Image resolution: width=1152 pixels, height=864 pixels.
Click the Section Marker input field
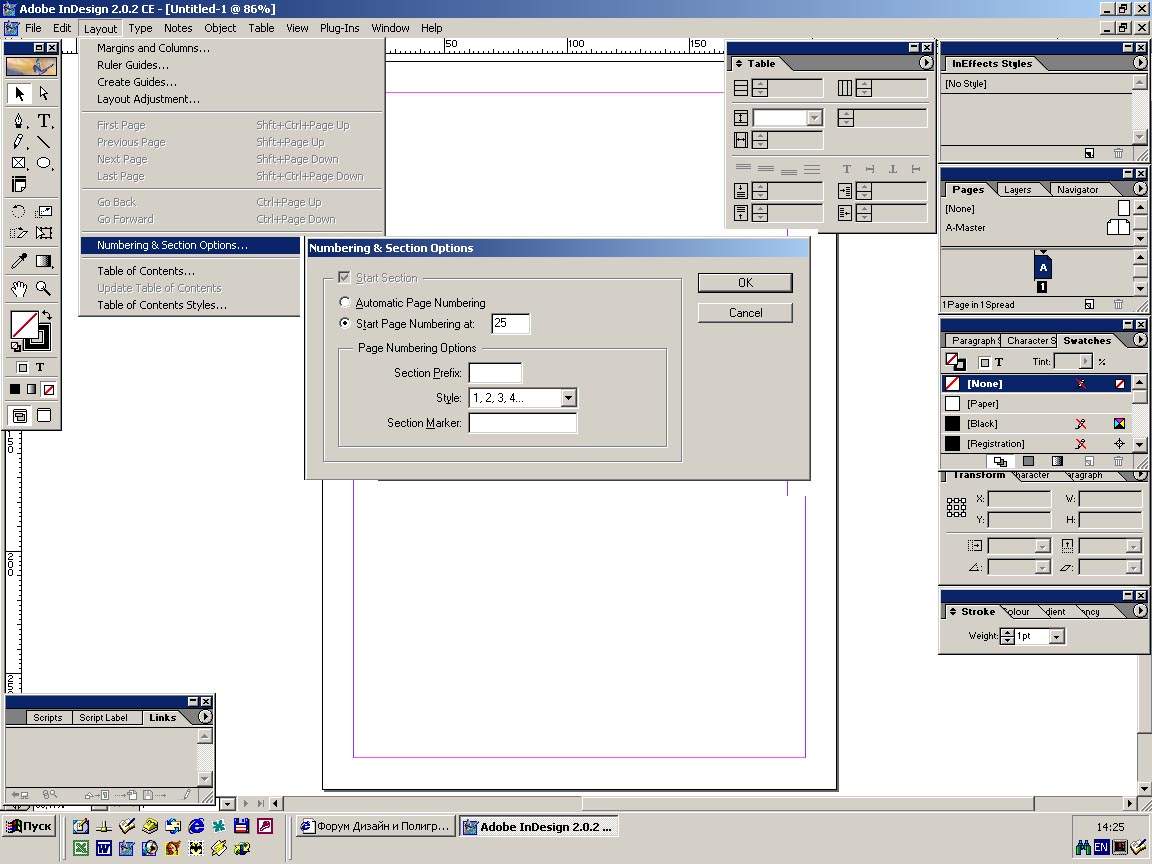522,422
